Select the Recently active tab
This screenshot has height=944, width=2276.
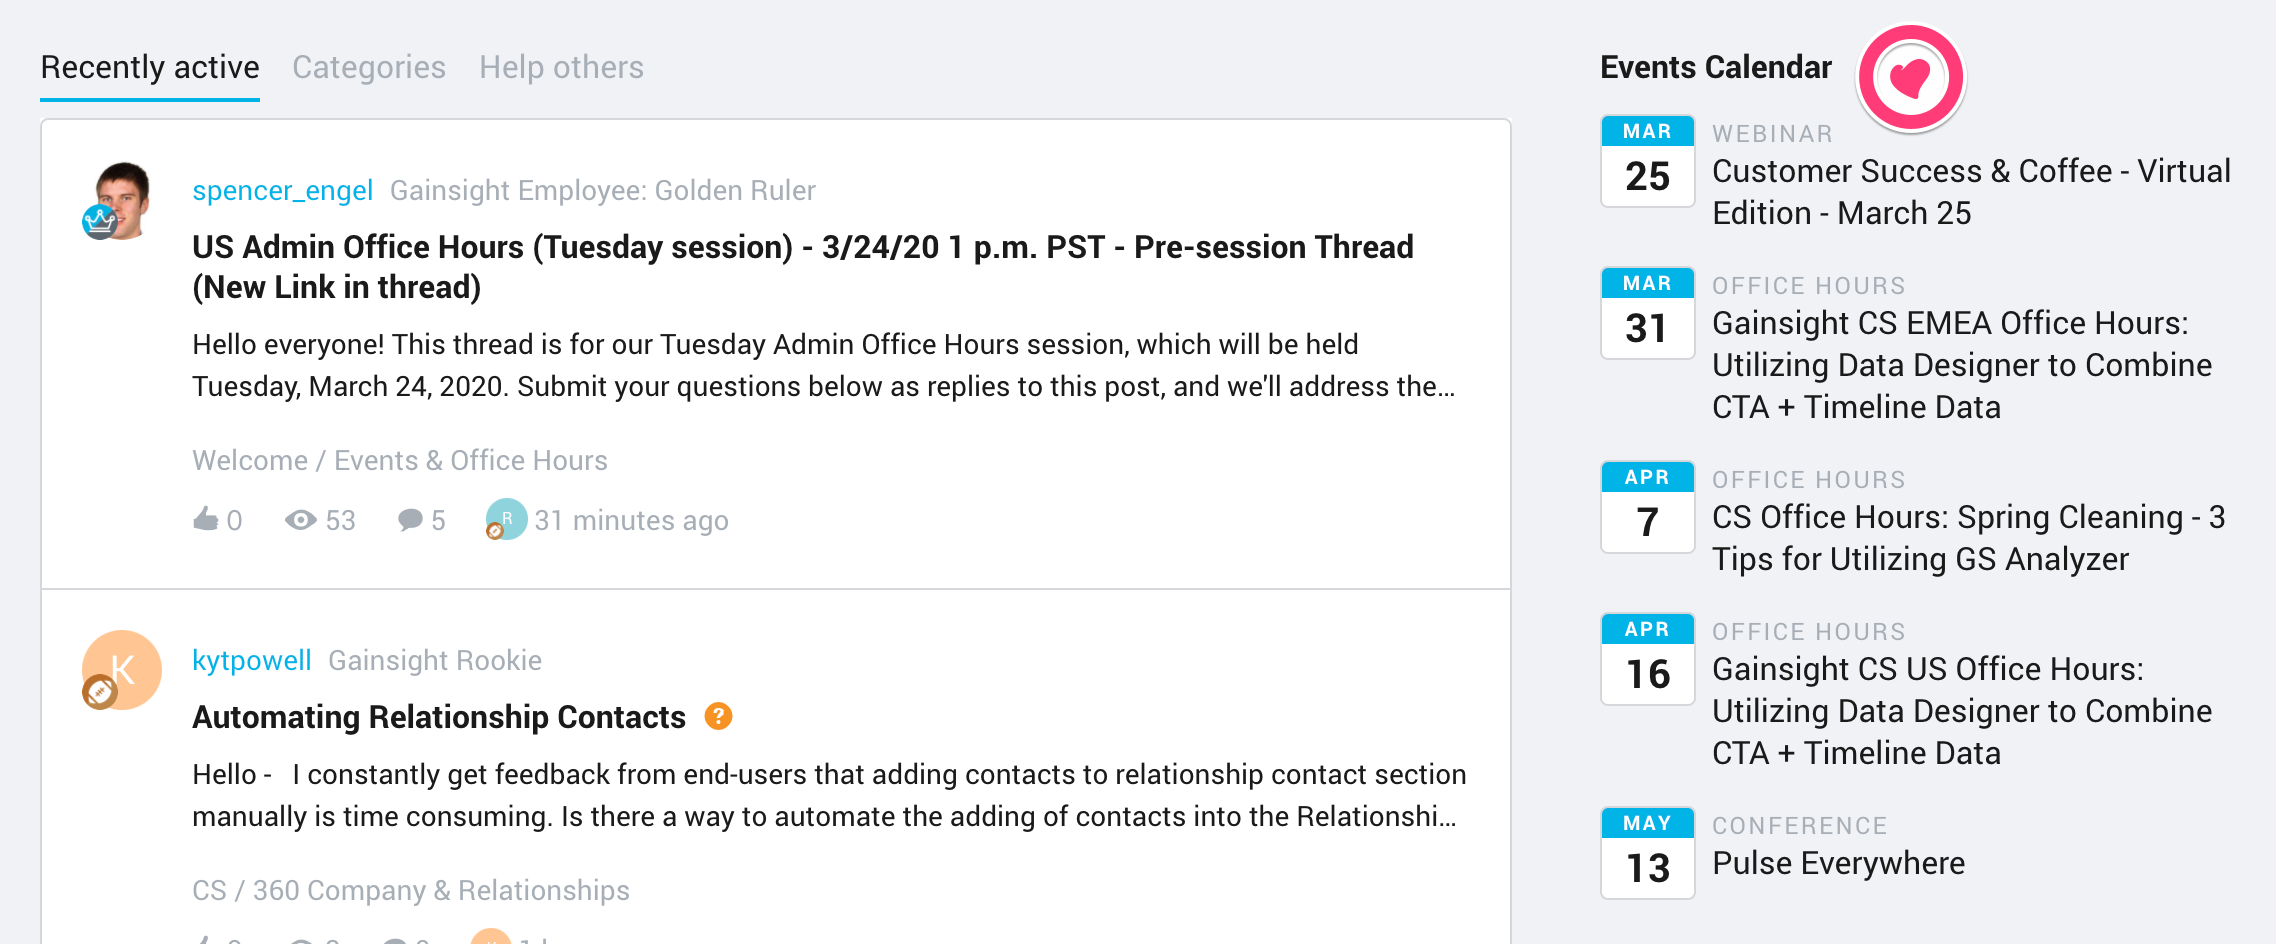point(150,67)
